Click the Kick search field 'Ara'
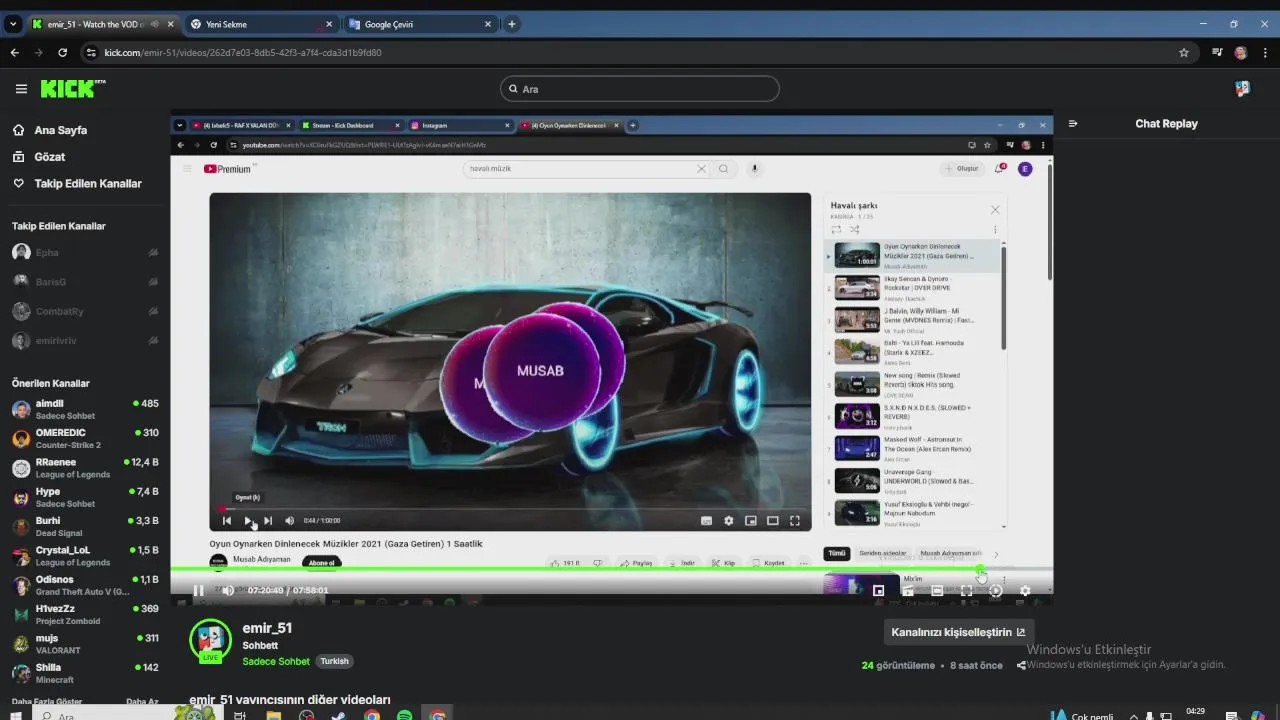The width and height of the screenshot is (1280, 720). point(639,89)
